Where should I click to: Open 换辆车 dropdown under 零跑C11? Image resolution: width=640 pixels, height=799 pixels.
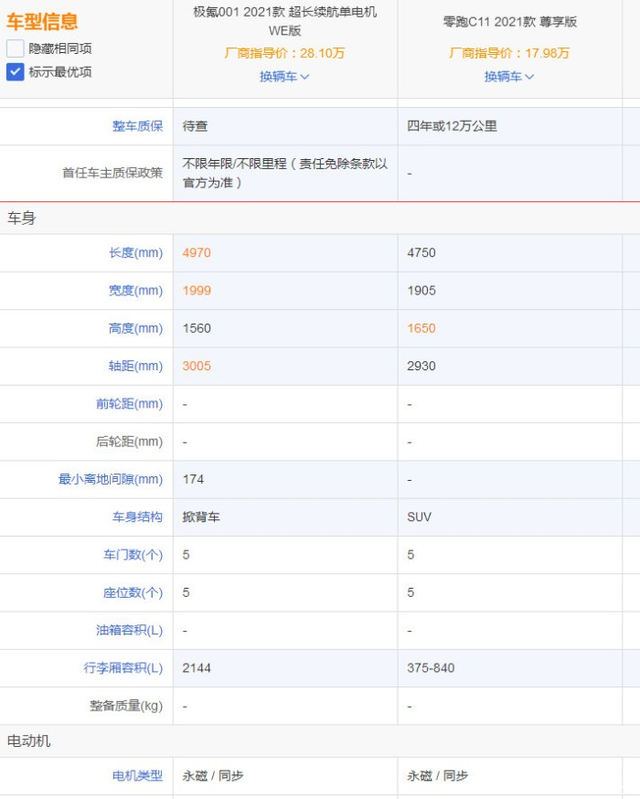509,76
